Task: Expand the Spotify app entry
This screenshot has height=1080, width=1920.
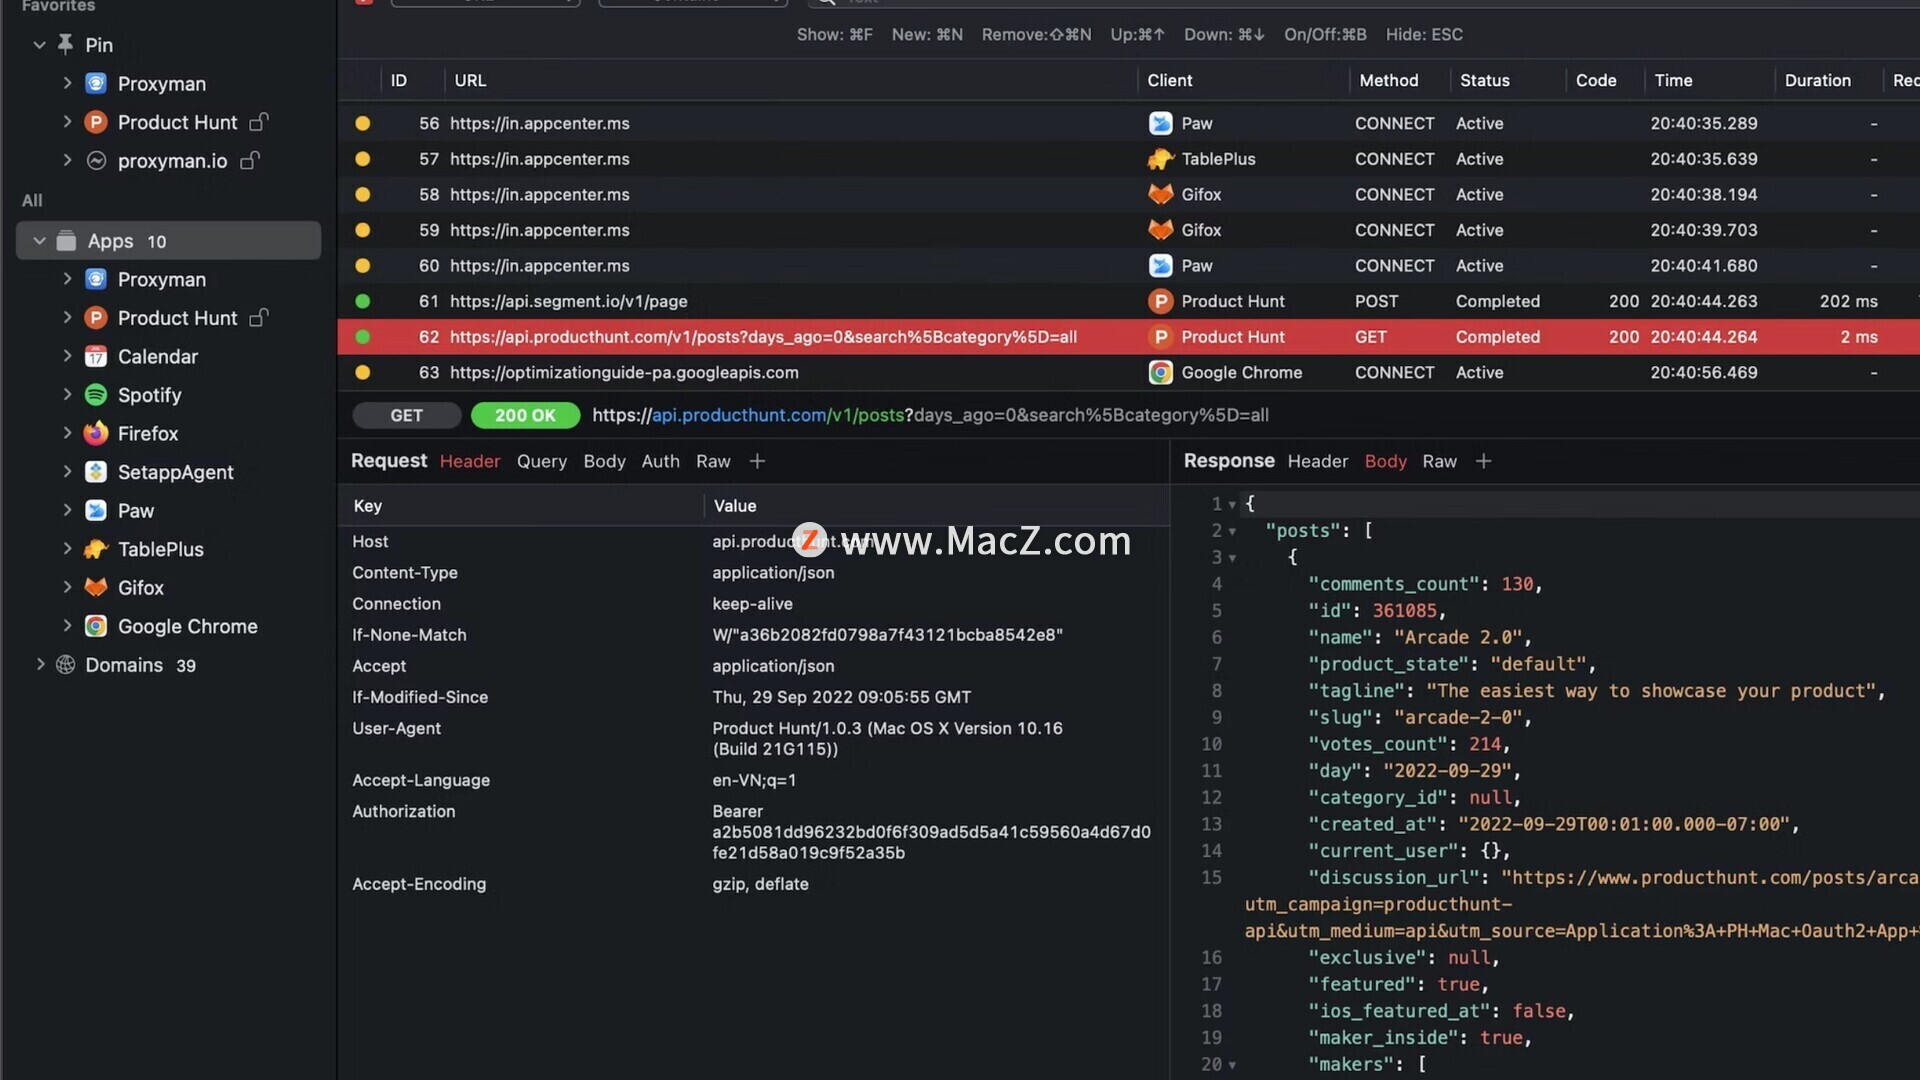Action: (67, 394)
